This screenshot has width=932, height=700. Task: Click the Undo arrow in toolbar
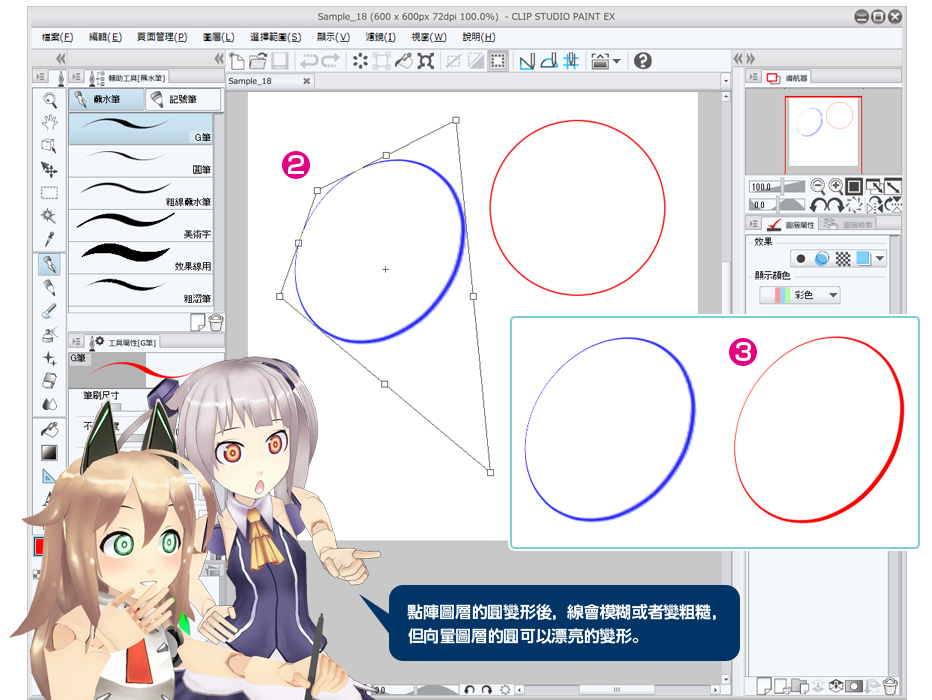pos(309,61)
